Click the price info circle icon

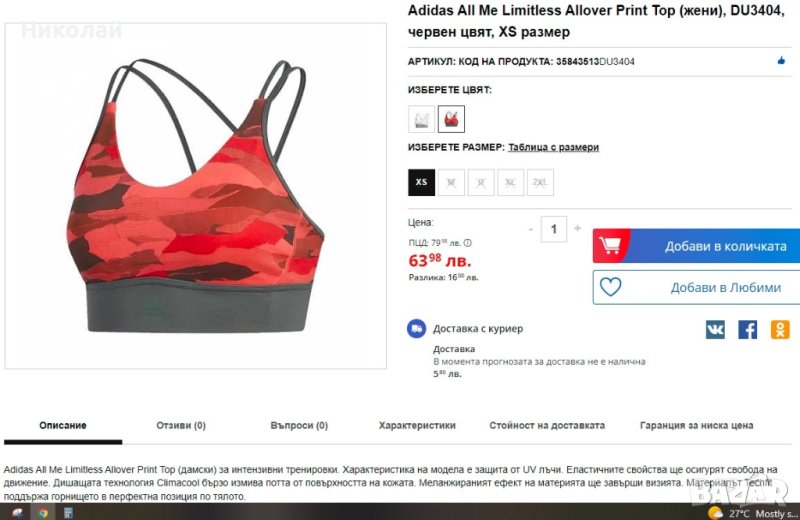pyautogui.click(x=467, y=243)
